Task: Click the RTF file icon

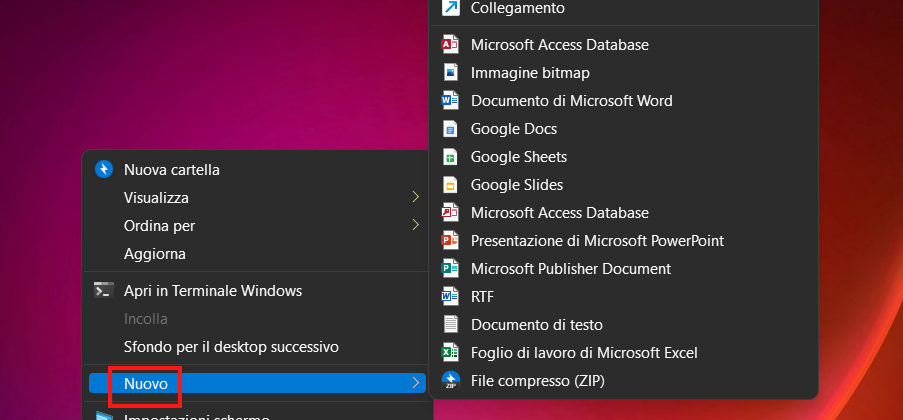Action: pyautogui.click(x=450, y=297)
